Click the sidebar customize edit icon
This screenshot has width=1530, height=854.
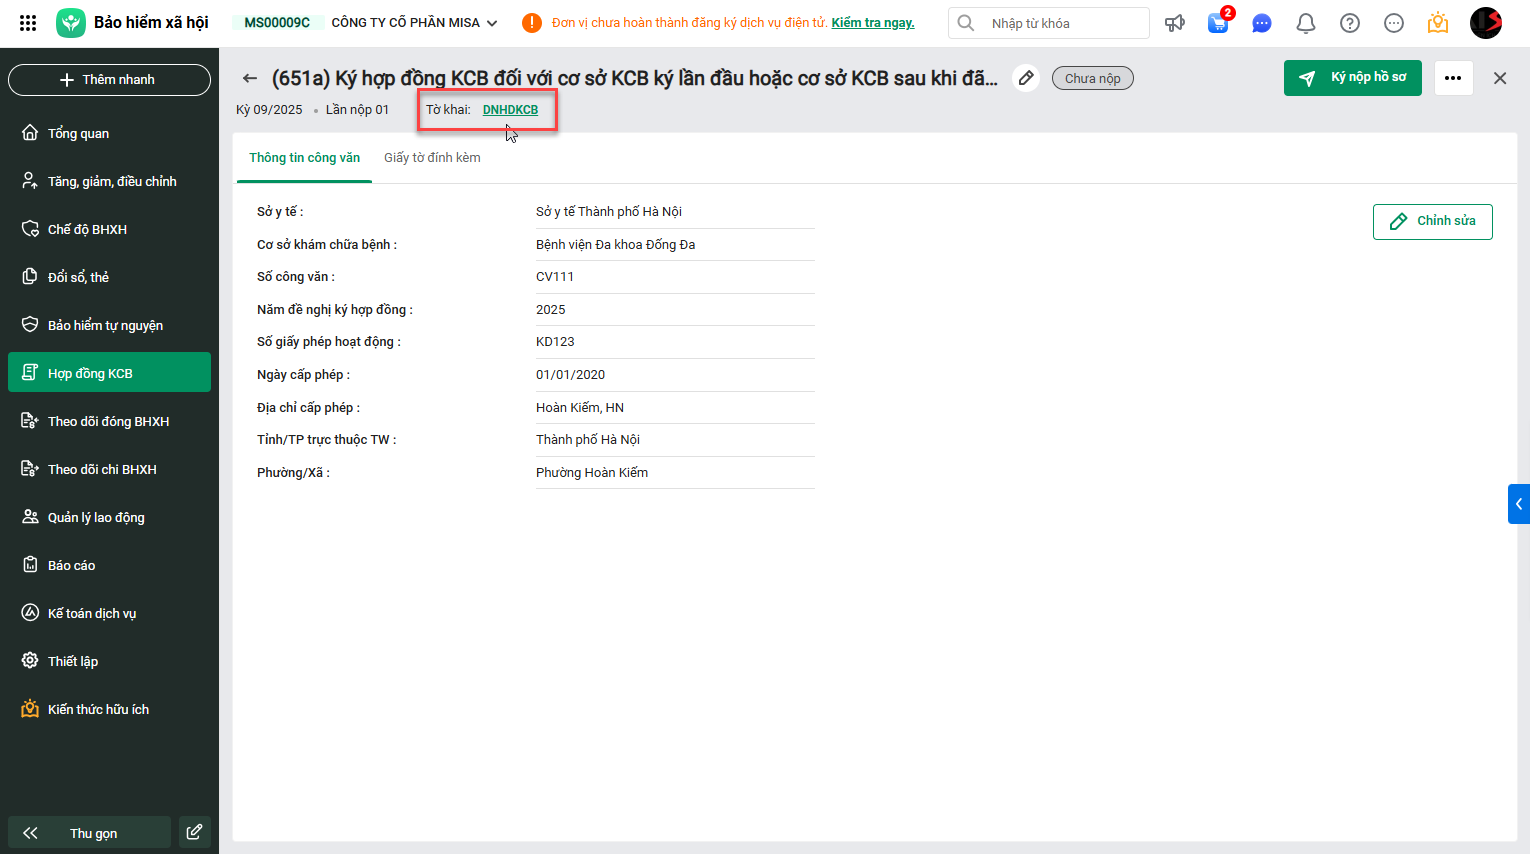[195, 832]
